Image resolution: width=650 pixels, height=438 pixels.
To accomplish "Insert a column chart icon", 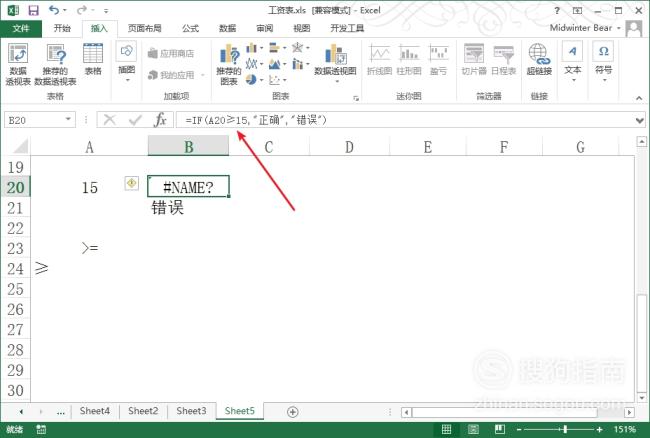I will click(x=252, y=48).
